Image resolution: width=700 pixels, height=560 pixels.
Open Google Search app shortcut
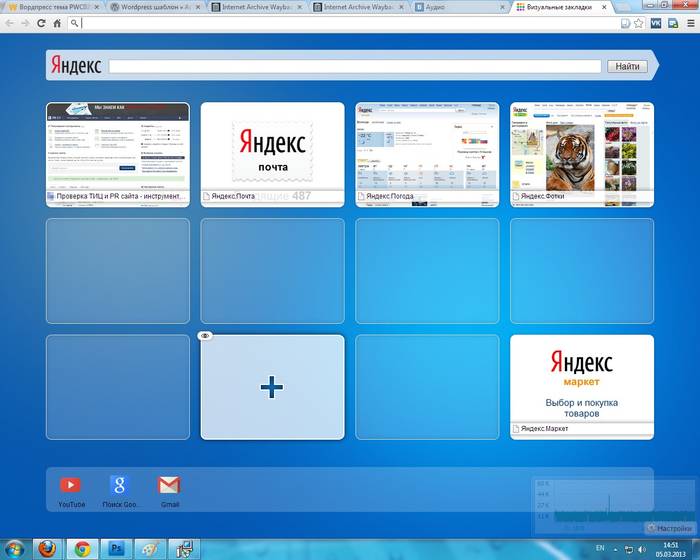(x=119, y=491)
